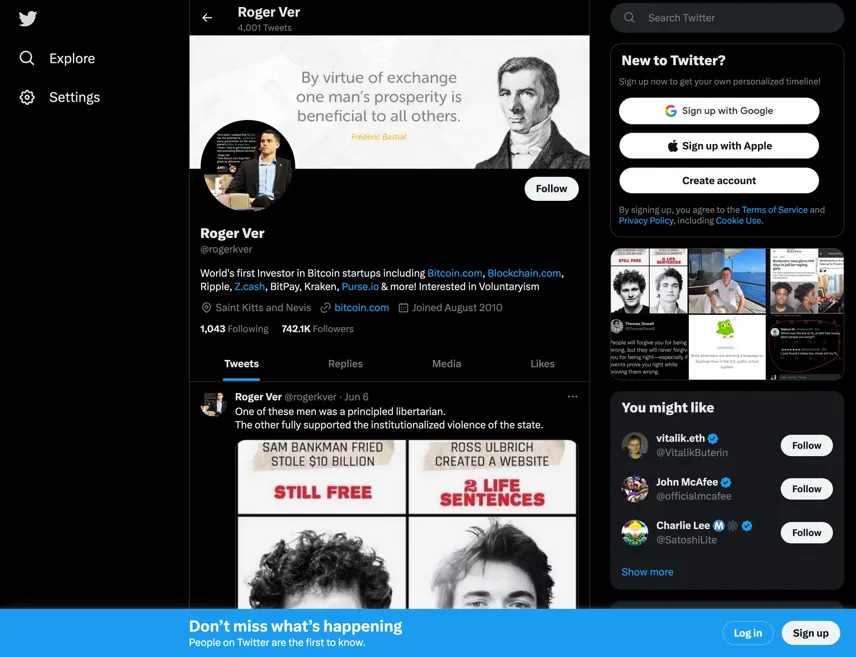The image size is (856, 657).
Task: Open the man on boat media thumbnail
Action: coord(727,281)
